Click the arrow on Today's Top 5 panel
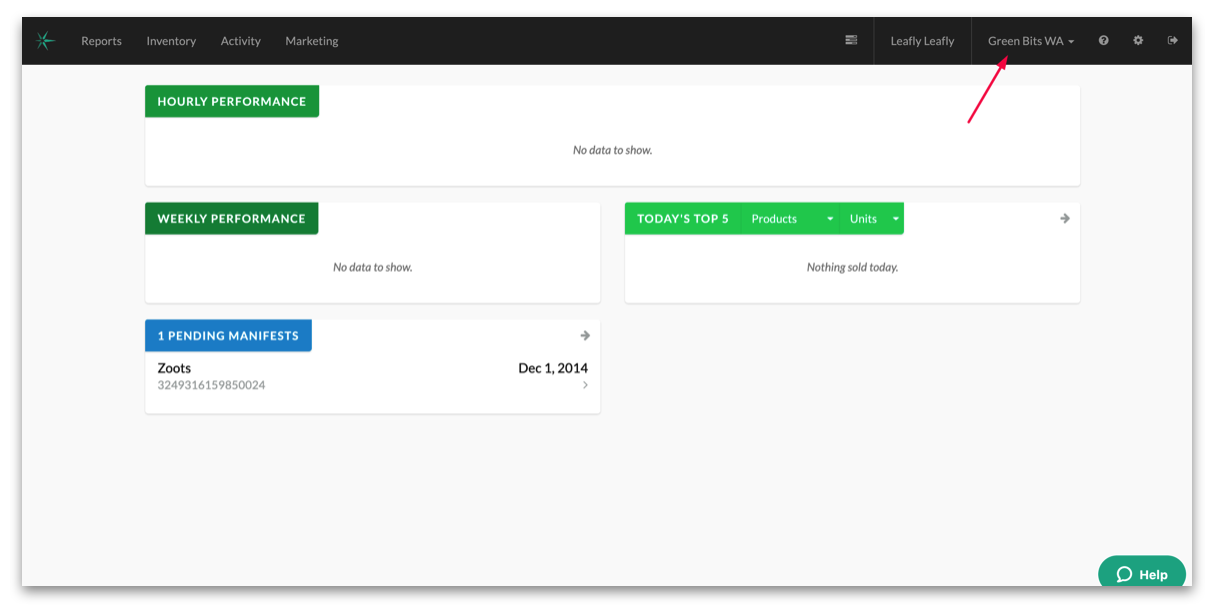This screenshot has width=1216, height=608. coord(1065,218)
